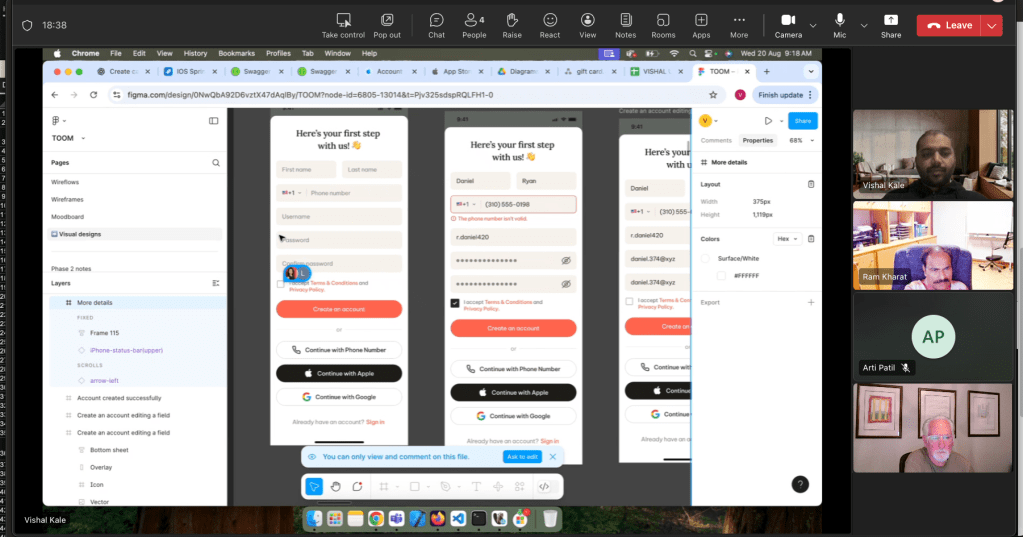Open the Mic options dropdown arrow
The image size is (1023, 537).
click(x=863, y=26)
